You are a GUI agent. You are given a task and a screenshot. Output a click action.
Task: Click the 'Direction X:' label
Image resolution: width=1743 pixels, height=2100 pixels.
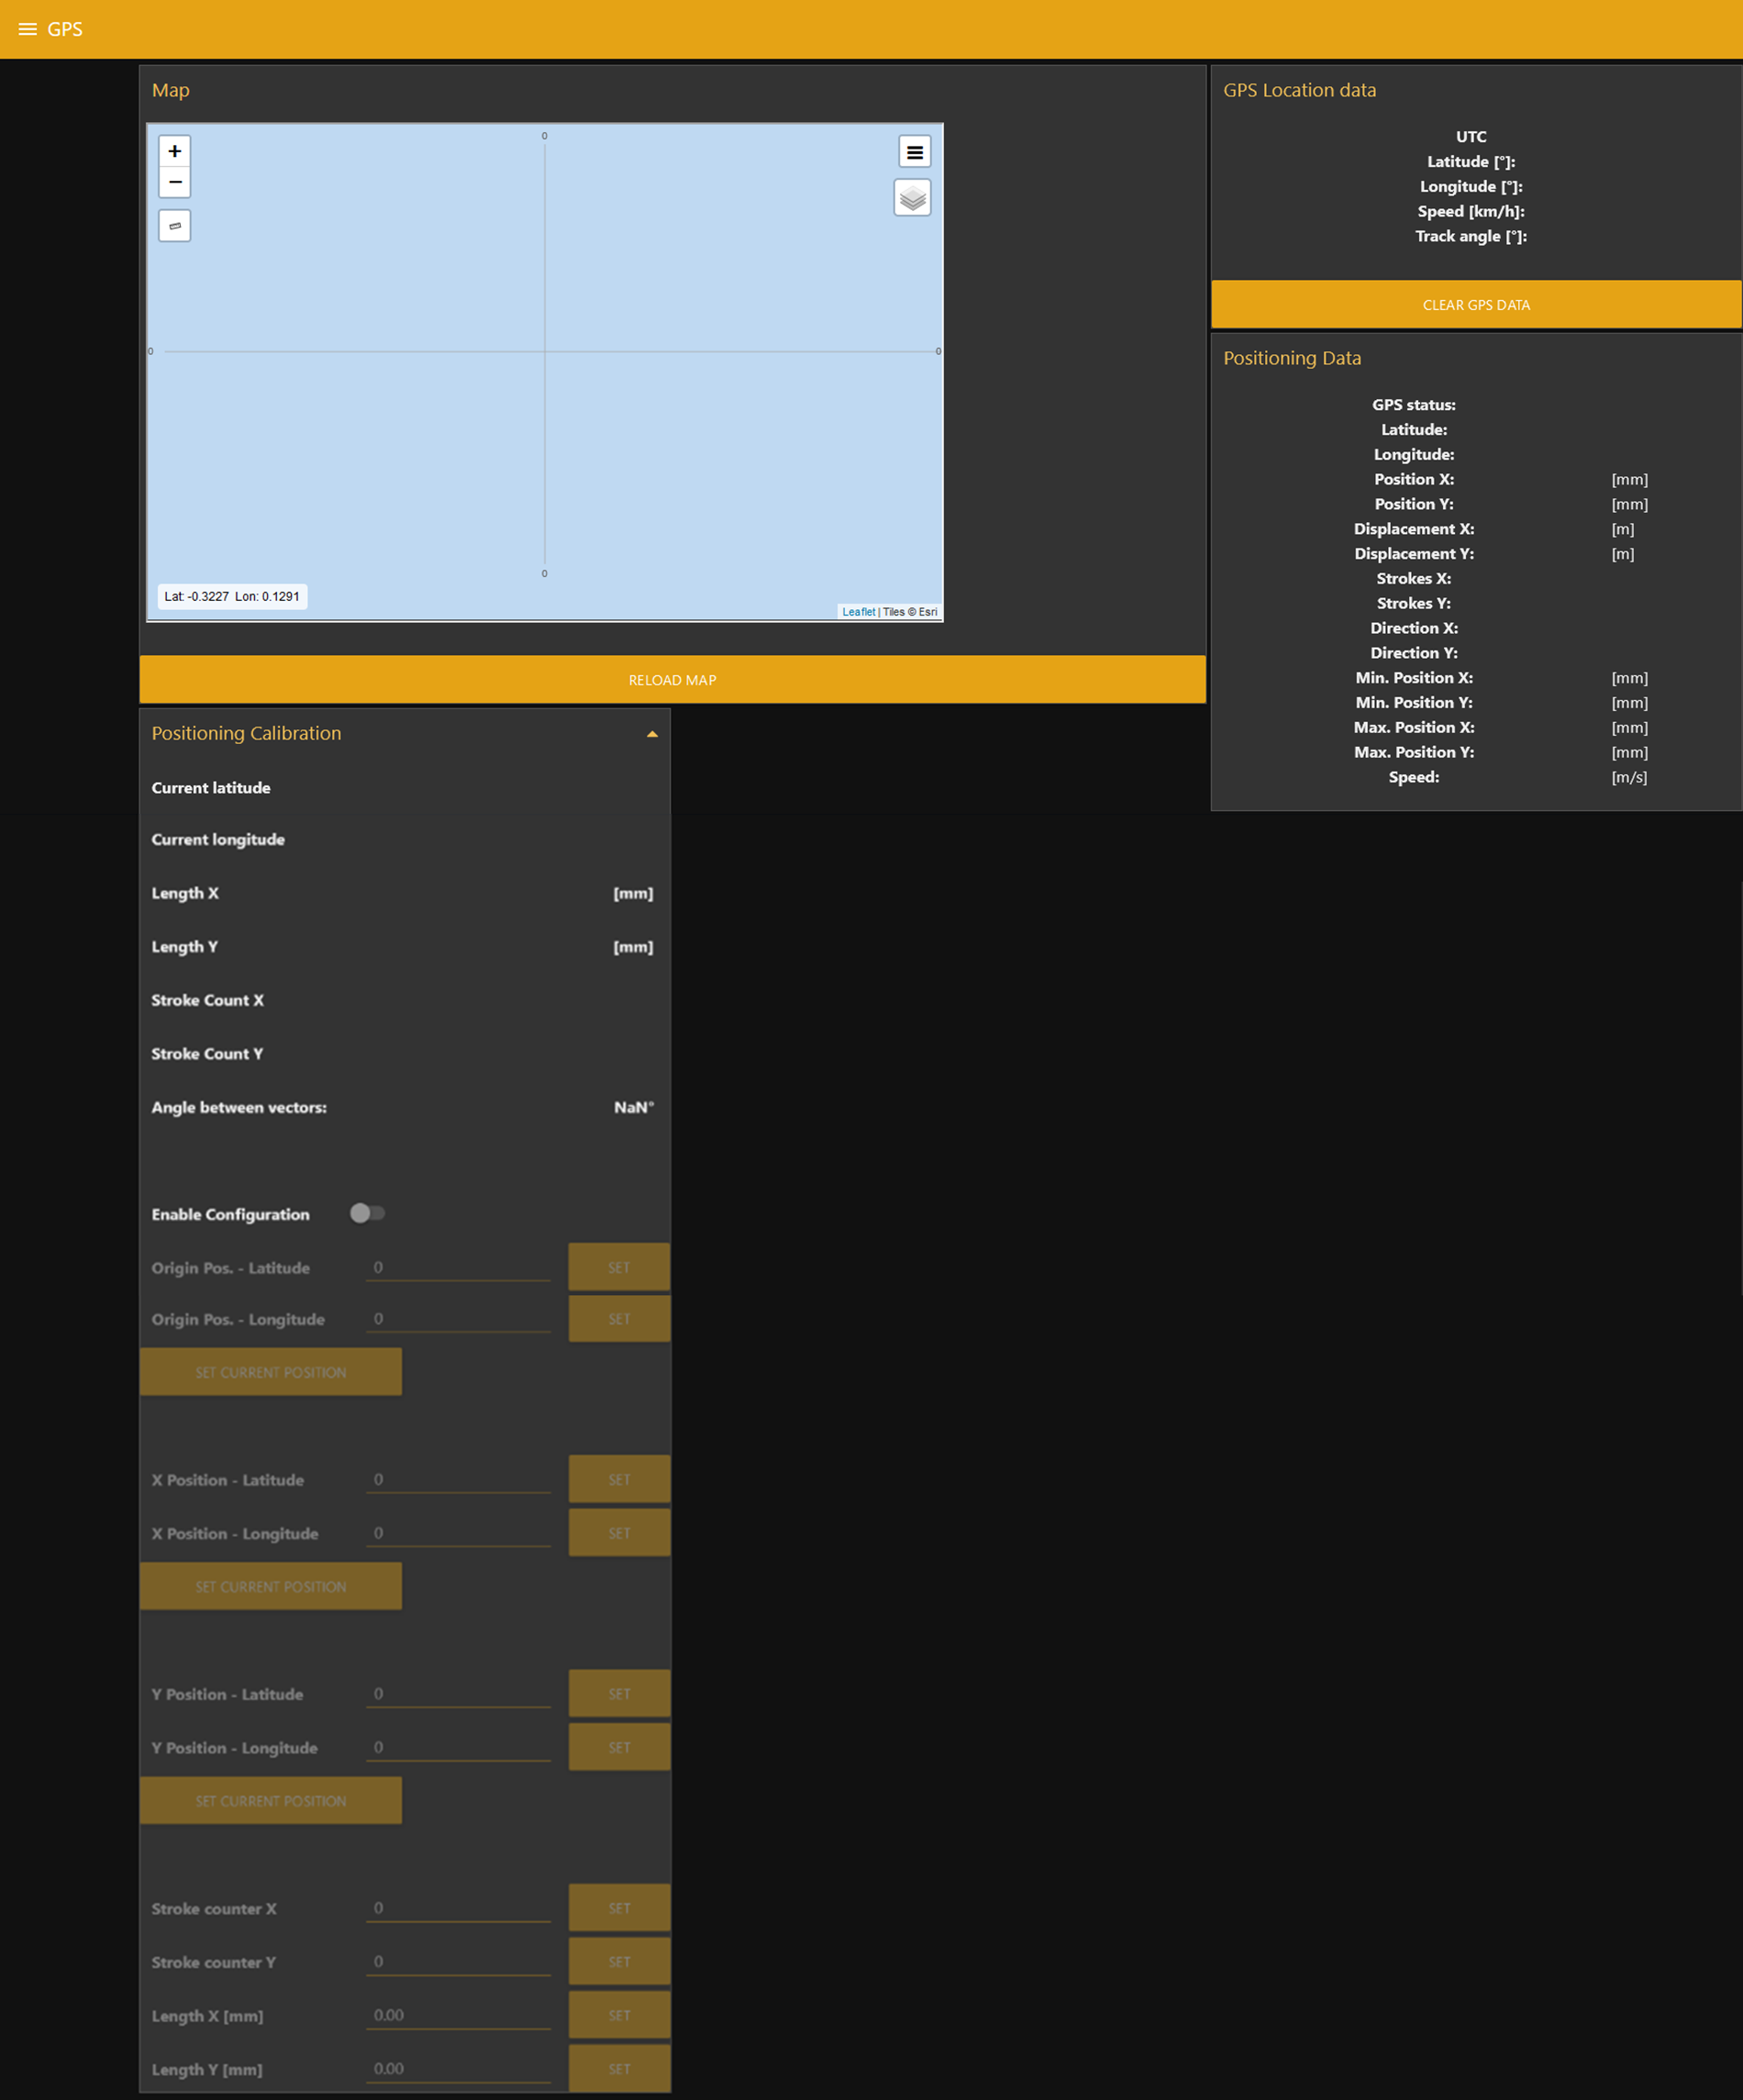tap(1413, 628)
